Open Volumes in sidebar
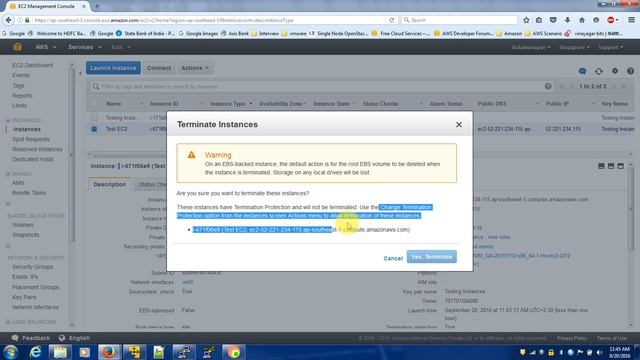Screen dimensions: 640x360 click(x=23, y=225)
